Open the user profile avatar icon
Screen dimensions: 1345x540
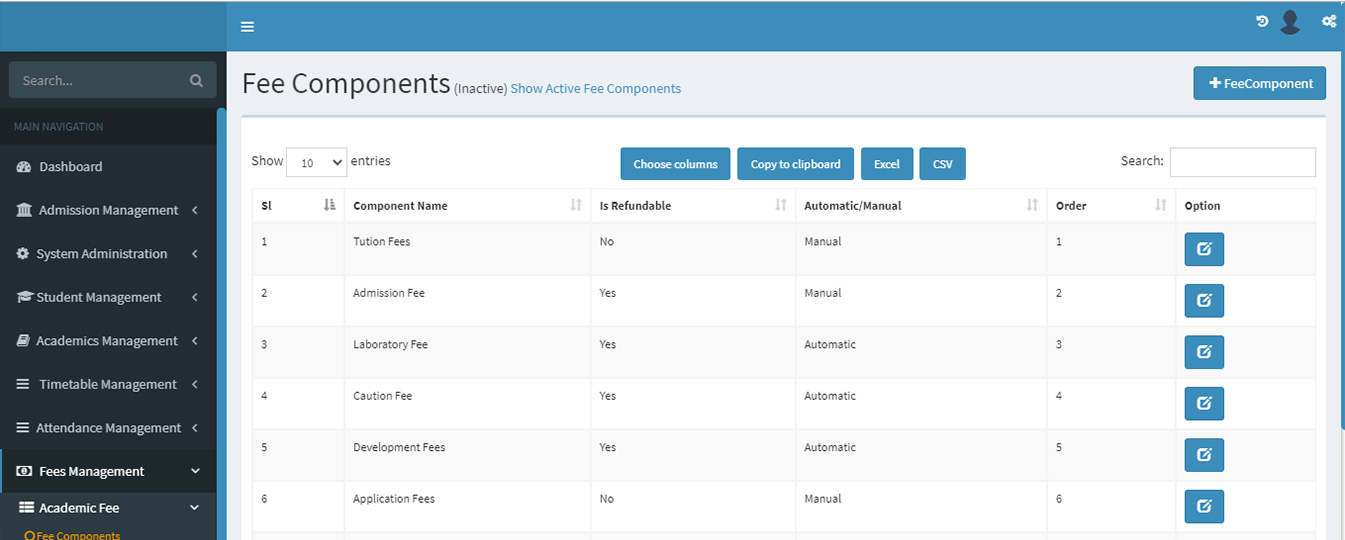point(1290,22)
